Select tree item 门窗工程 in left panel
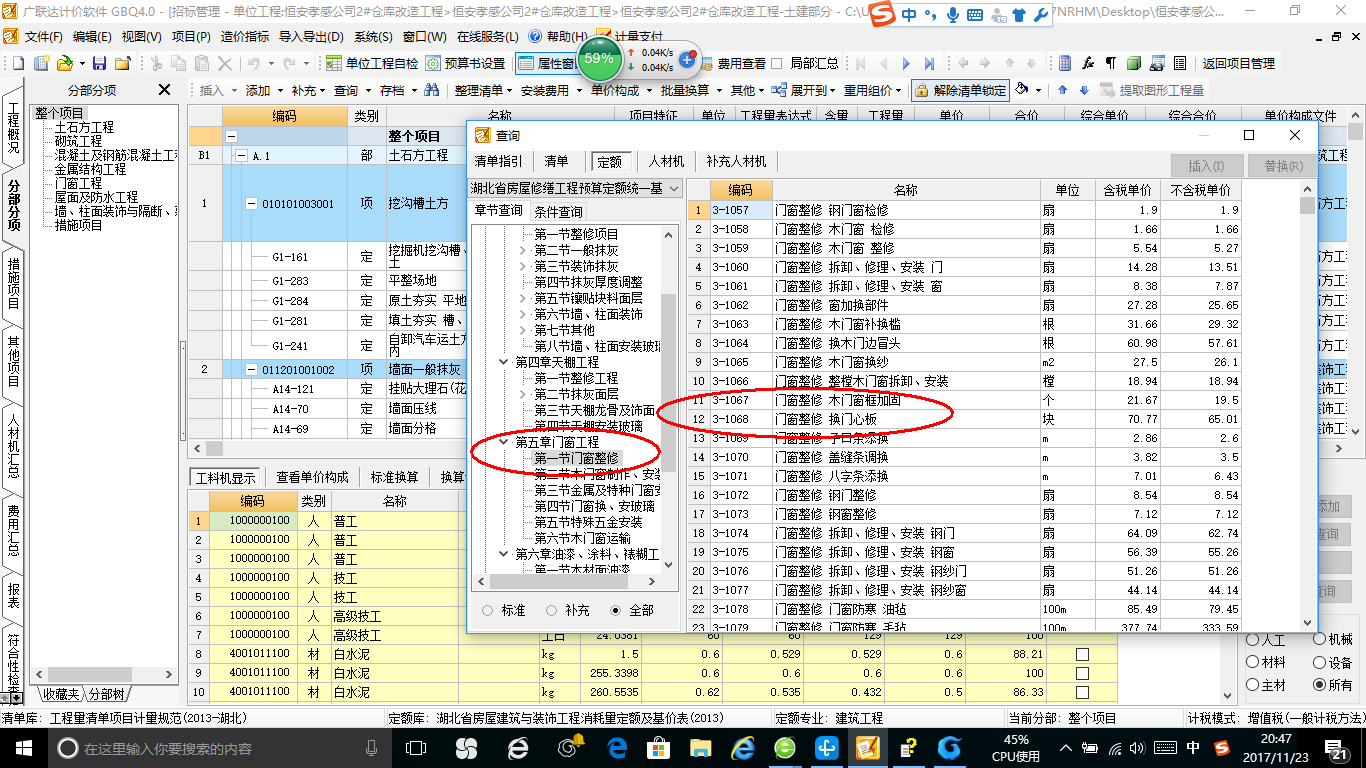 (x=78, y=184)
